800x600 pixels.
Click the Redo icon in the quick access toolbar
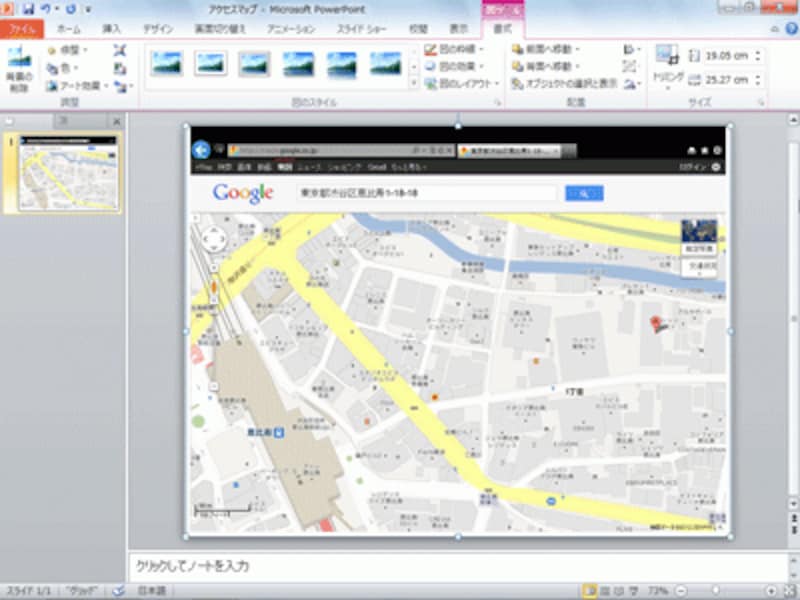point(71,9)
